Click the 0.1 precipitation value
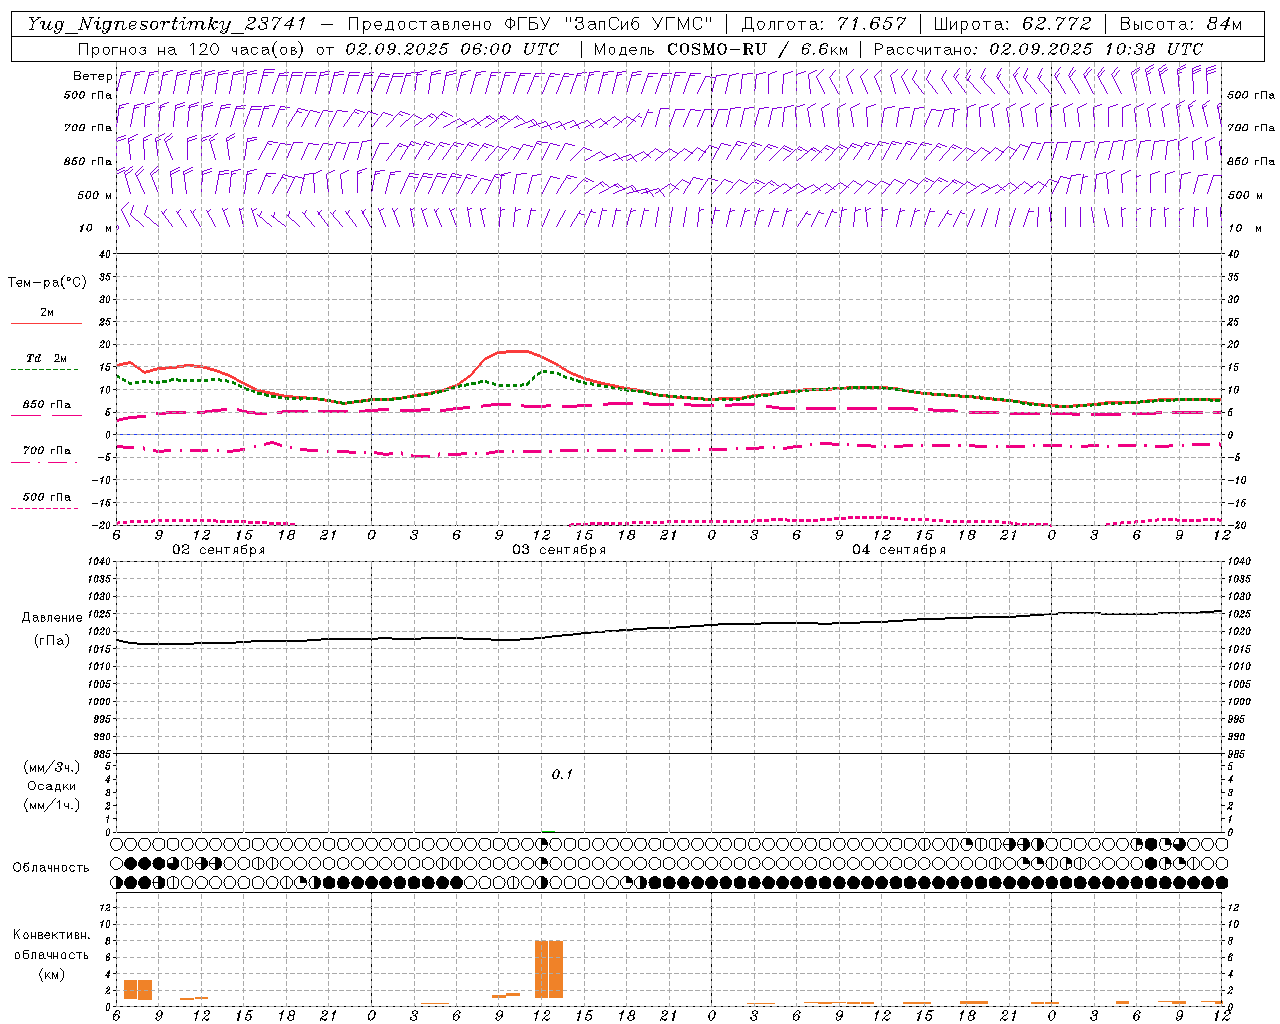The height and width of the screenshot is (1024, 1280). pyautogui.click(x=562, y=775)
